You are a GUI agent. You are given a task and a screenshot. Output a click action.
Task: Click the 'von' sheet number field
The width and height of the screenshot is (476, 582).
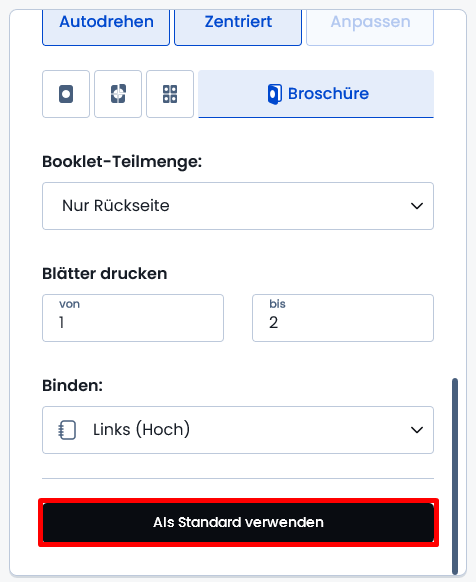click(x=133, y=318)
